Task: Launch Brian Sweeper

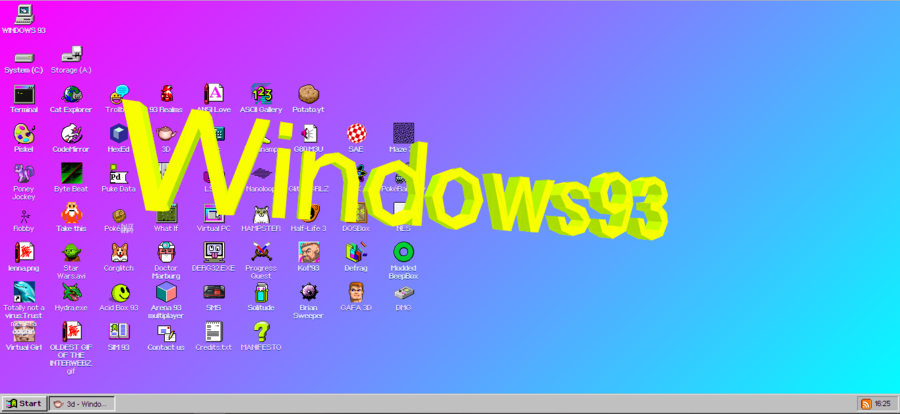Action: (309, 292)
